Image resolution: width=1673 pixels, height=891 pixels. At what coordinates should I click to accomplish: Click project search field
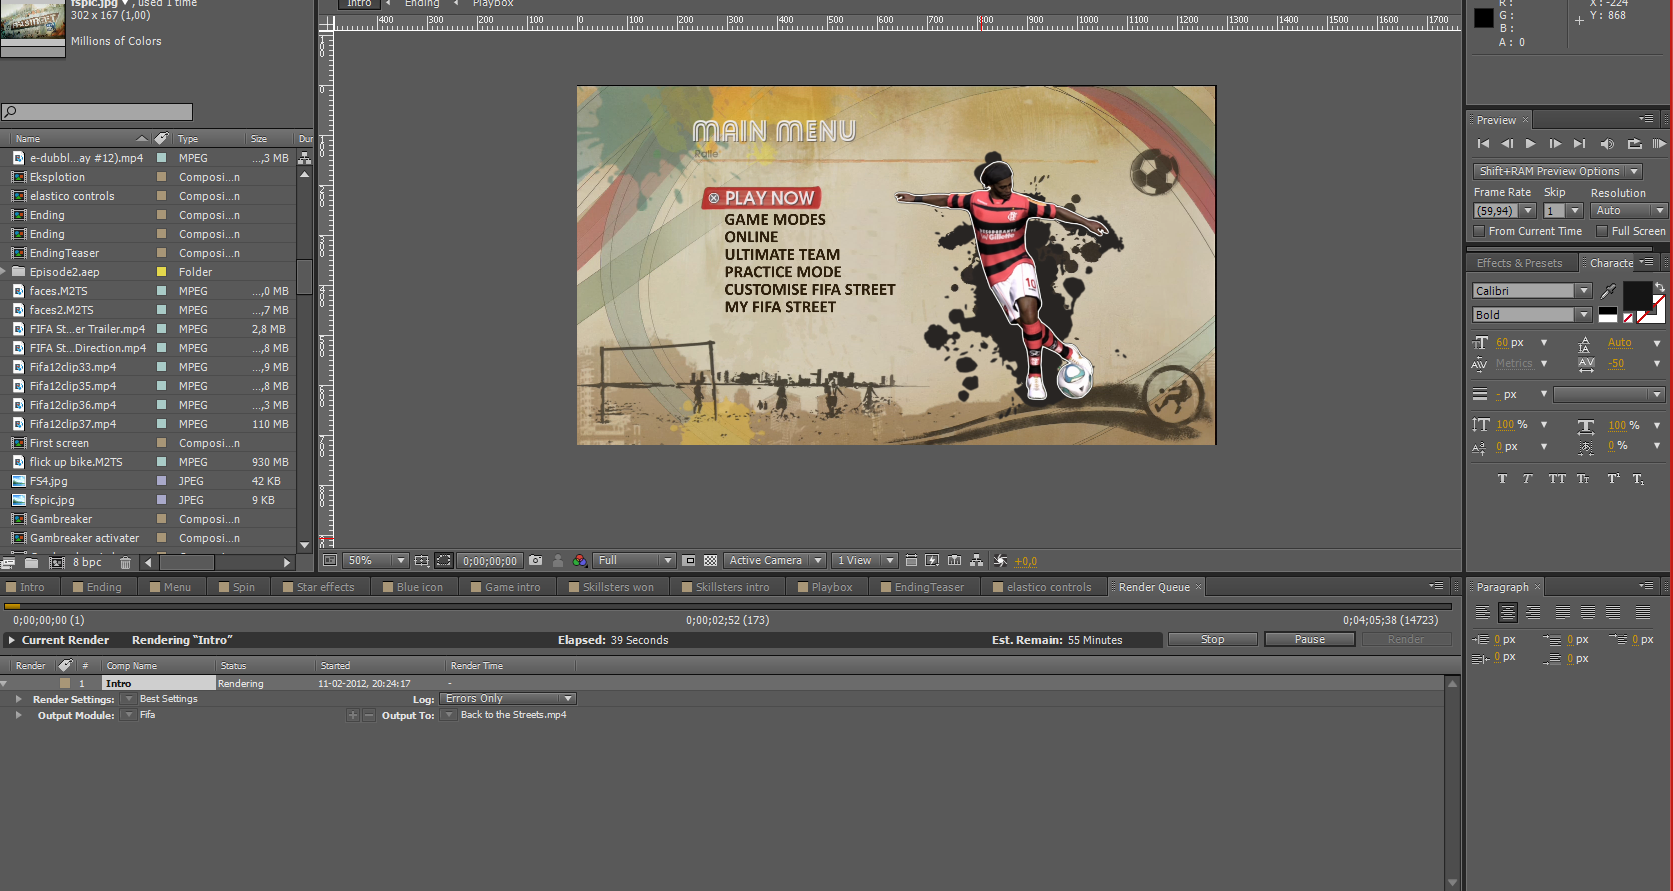coord(97,112)
